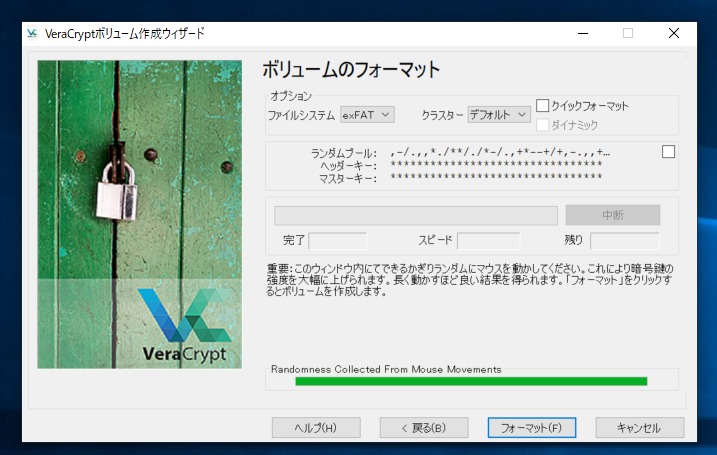Viewport: 717px width, 455px height.
Task: Open the ファイルシステム exFAT dropdown
Action: [367, 115]
